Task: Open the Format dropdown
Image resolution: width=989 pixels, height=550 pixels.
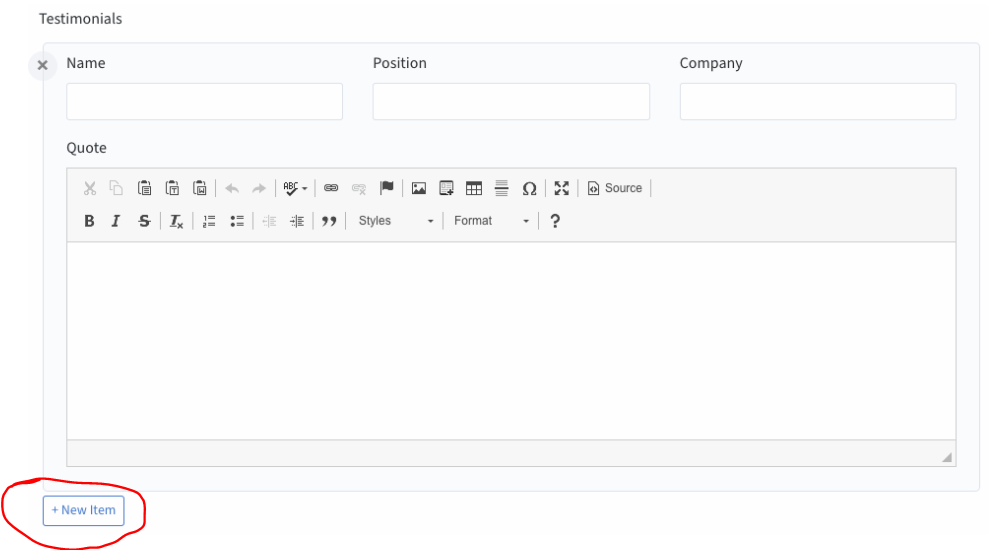Action: (491, 221)
